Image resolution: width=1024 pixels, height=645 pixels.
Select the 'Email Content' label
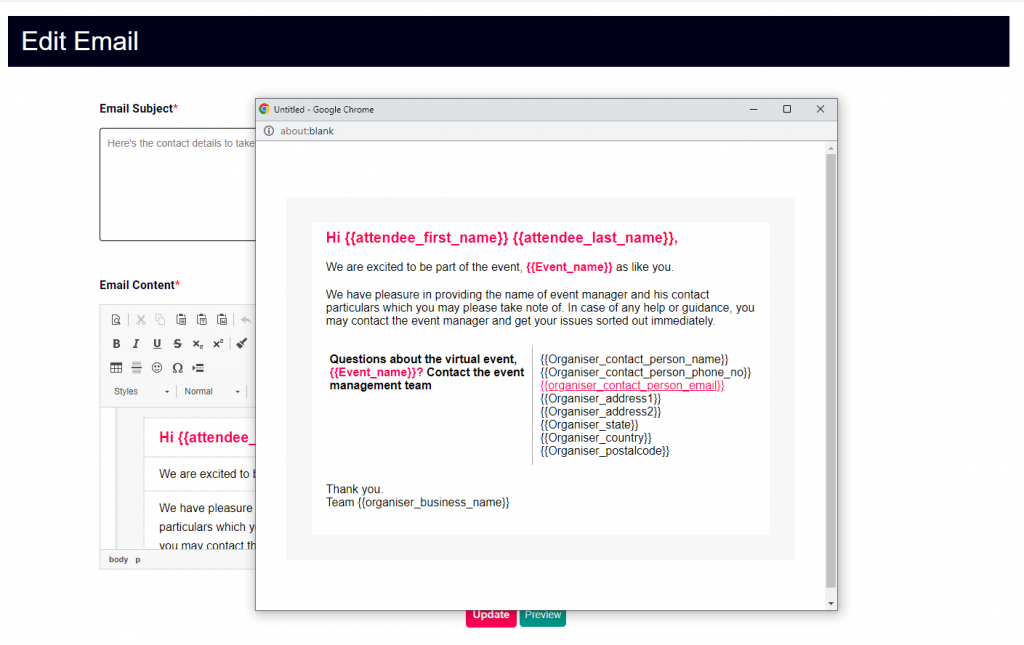pos(139,285)
